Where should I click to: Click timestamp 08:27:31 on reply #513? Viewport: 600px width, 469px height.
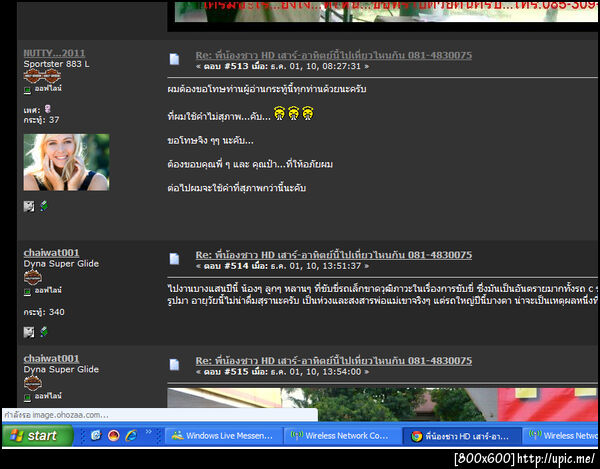344,66
